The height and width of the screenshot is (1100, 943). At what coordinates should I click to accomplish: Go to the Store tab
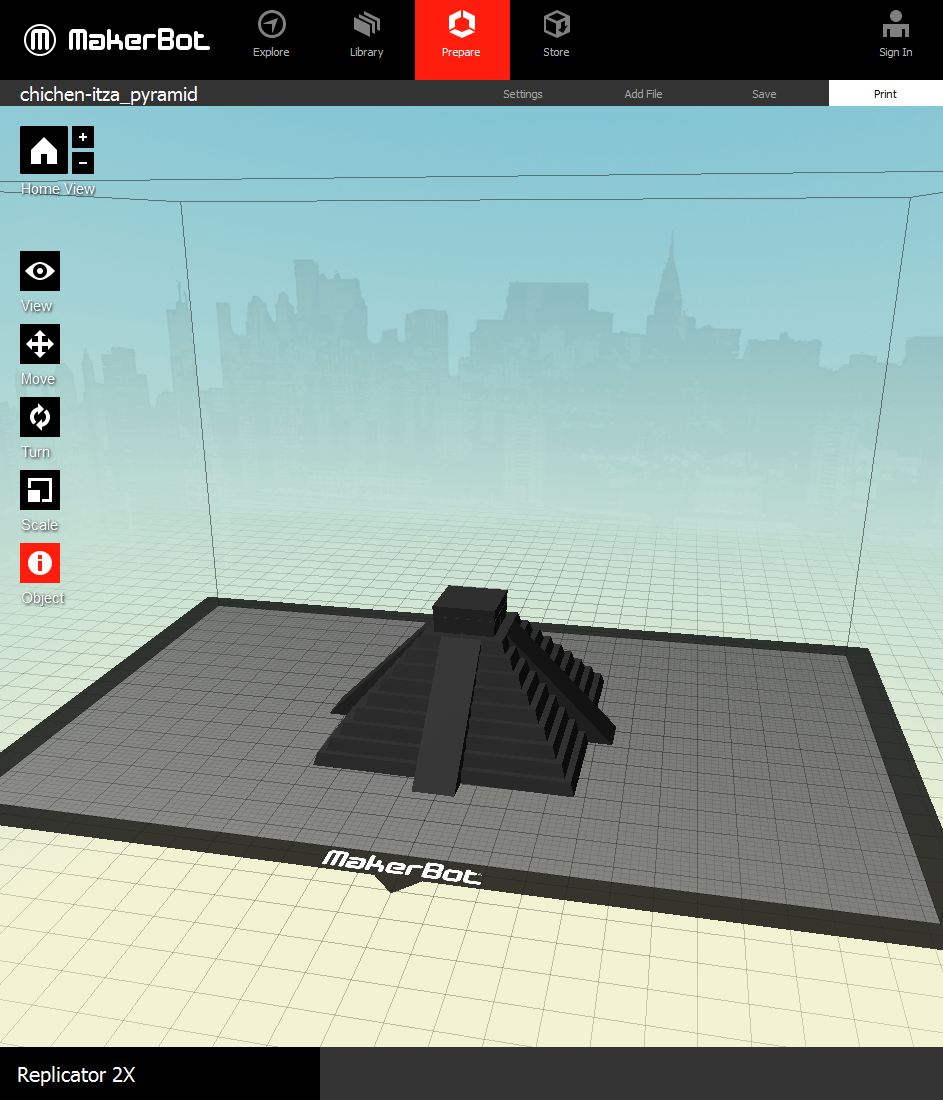pos(556,35)
